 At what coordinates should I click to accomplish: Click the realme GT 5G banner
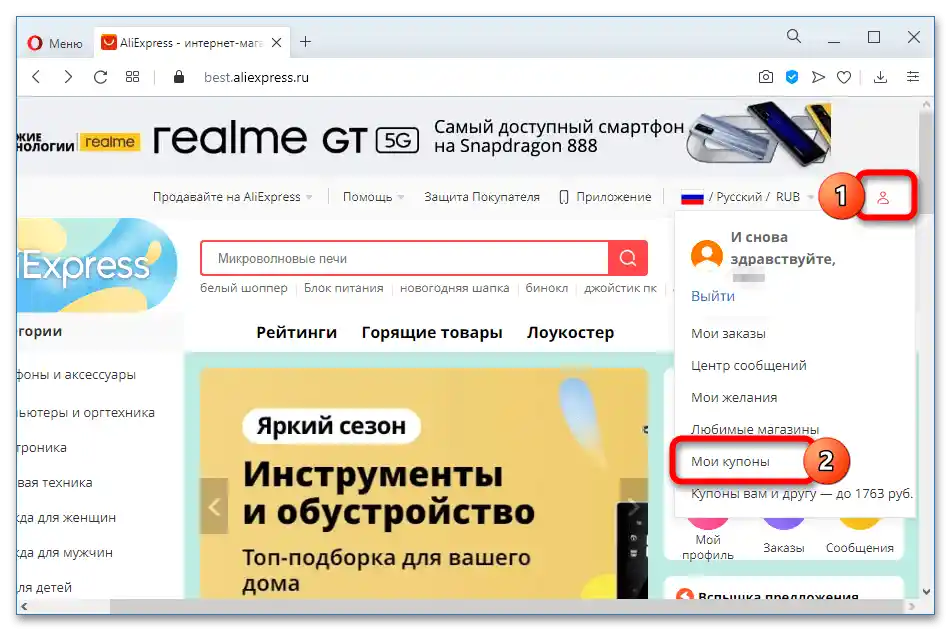coord(425,136)
